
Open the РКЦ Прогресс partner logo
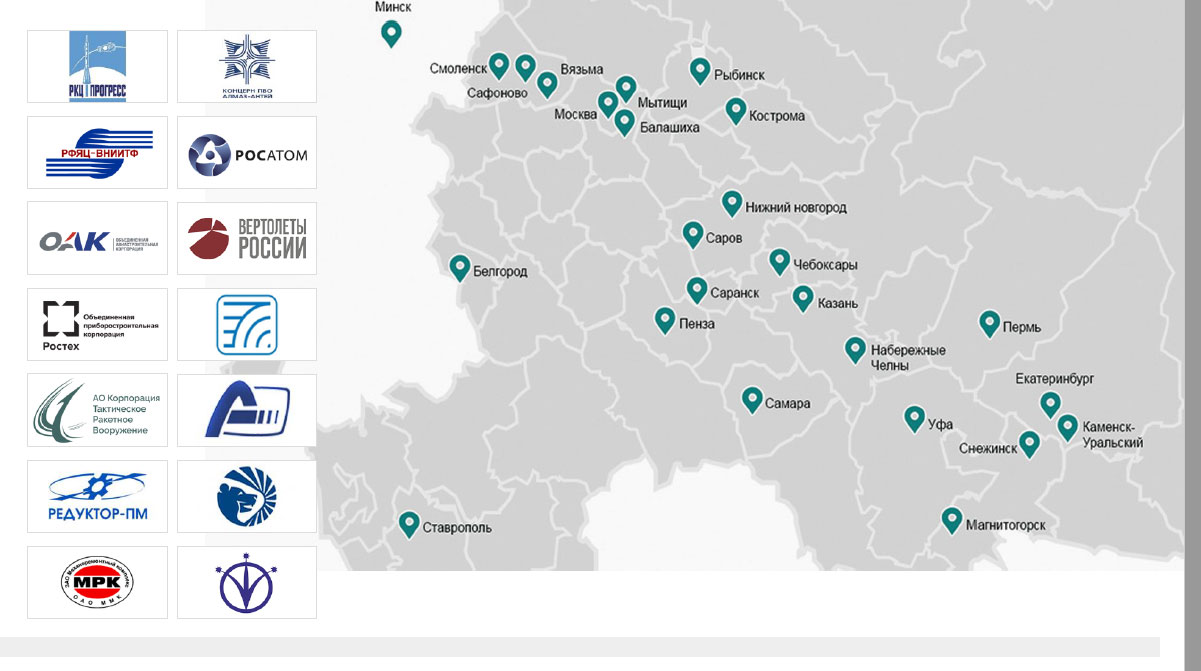pyautogui.click(x=97, y=66)
